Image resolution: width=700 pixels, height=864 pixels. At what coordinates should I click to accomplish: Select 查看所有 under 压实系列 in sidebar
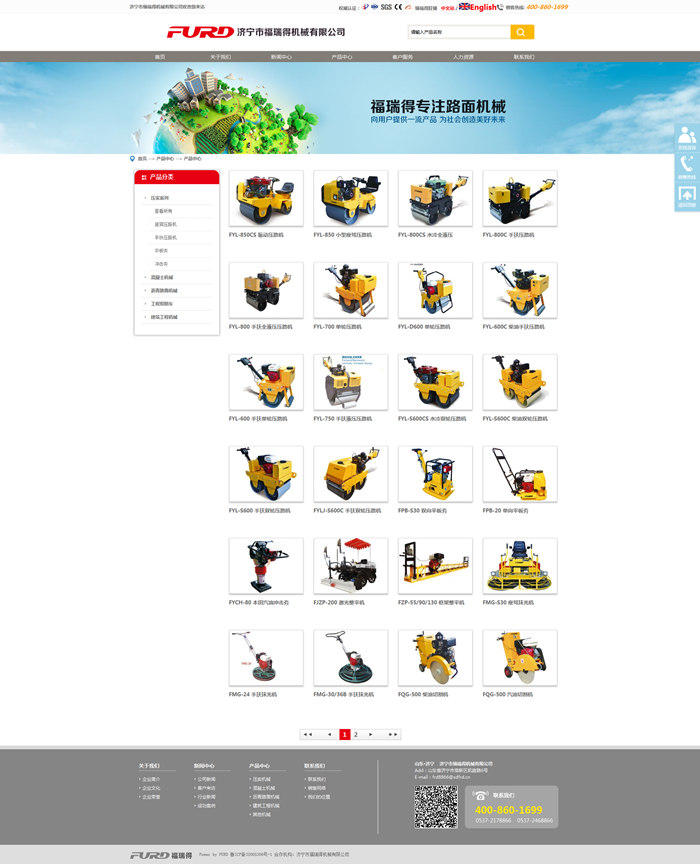(x=163, y=211)
